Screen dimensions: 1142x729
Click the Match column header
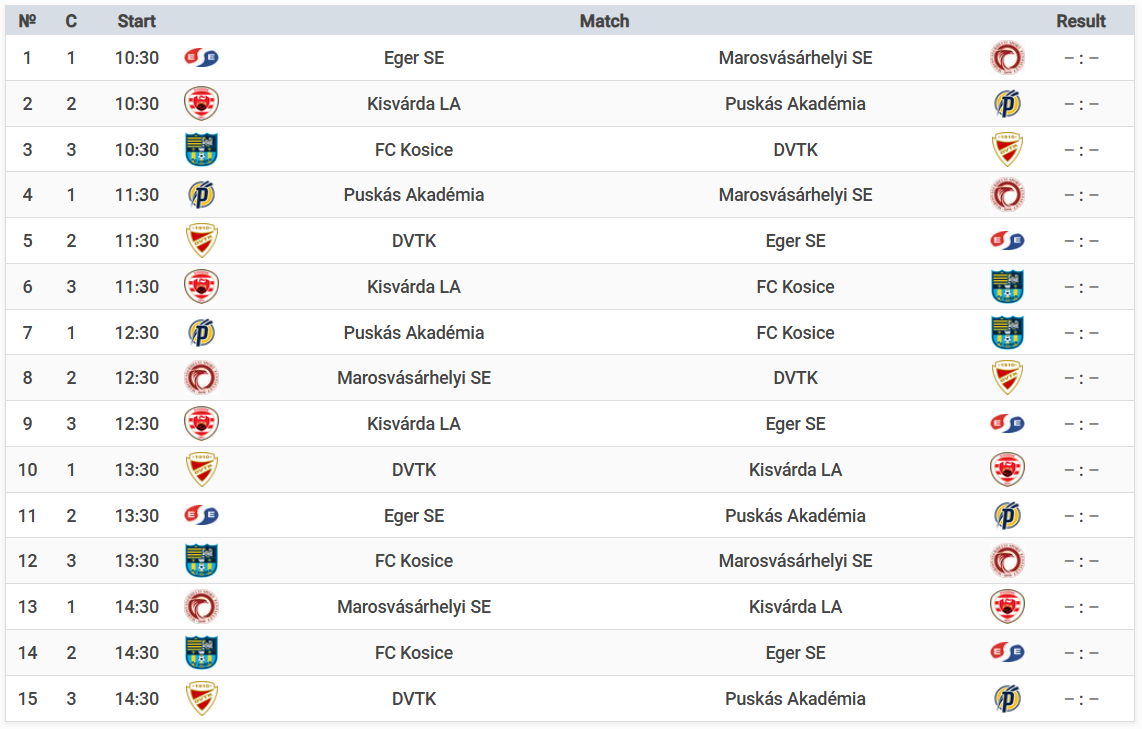tap(604, 21)
